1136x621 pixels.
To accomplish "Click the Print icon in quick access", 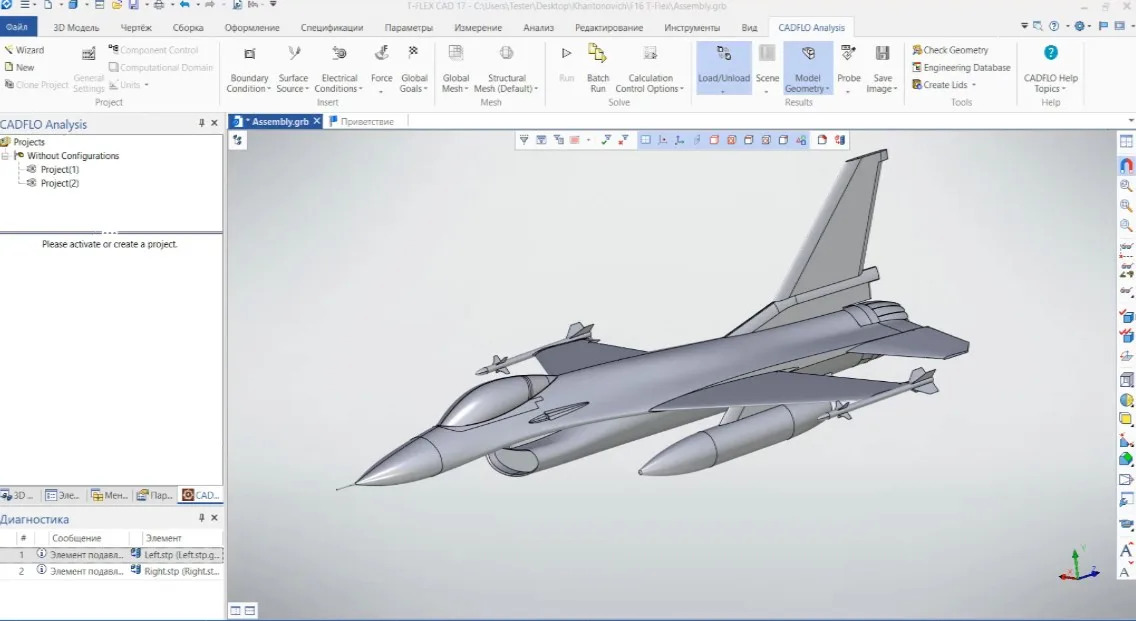I will (x=159, y=5).
